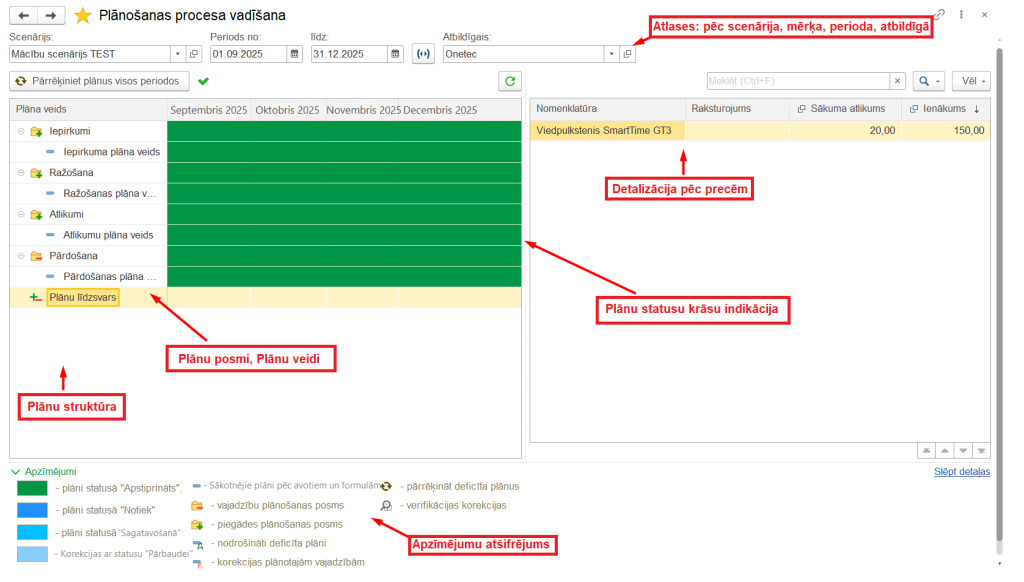Collapse the Iepirkumi plan group
Screen dimensions: 1024x582
pos(21,131)
